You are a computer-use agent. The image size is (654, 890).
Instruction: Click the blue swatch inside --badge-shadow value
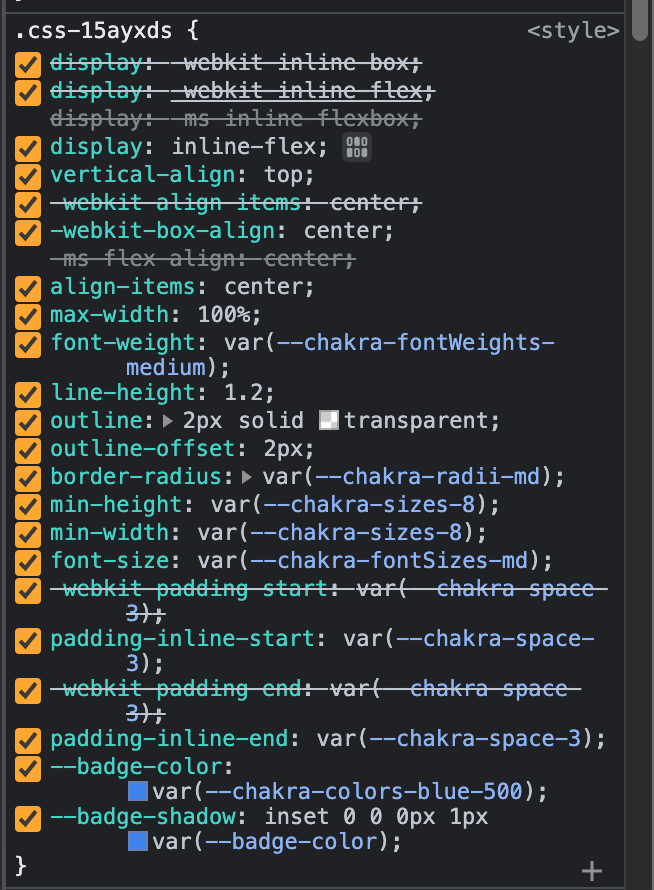point(140,841)
